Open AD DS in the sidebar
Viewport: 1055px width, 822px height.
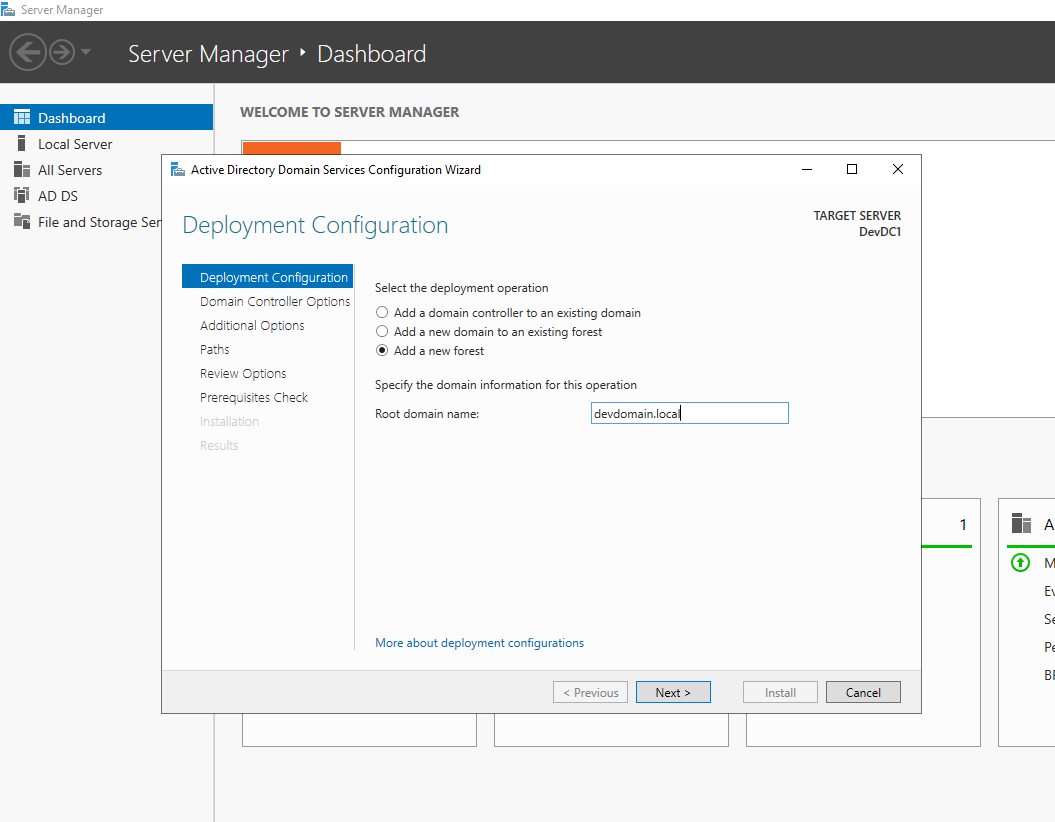click(81, 196)
